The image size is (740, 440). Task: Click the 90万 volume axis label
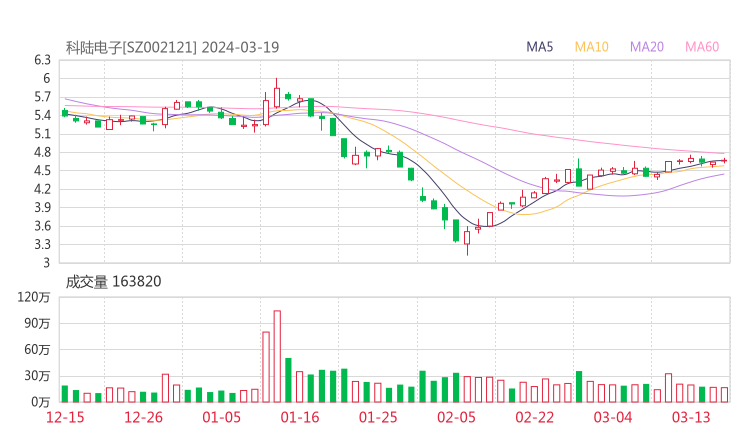pos(37,323)
